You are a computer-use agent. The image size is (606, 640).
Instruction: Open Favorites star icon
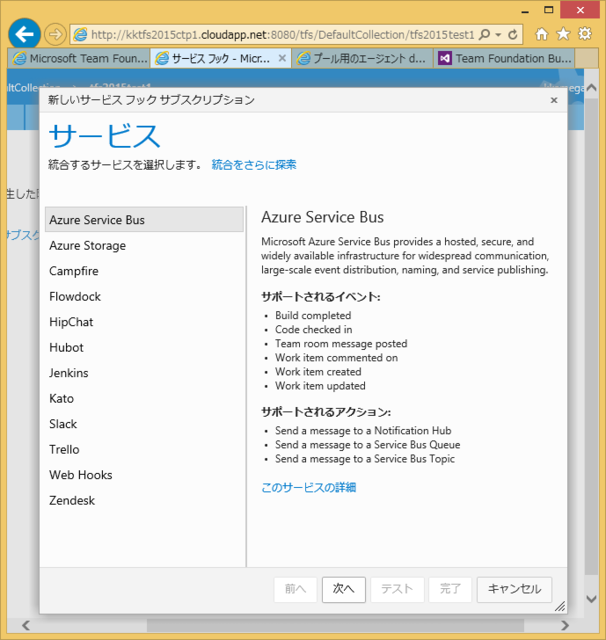563,34
